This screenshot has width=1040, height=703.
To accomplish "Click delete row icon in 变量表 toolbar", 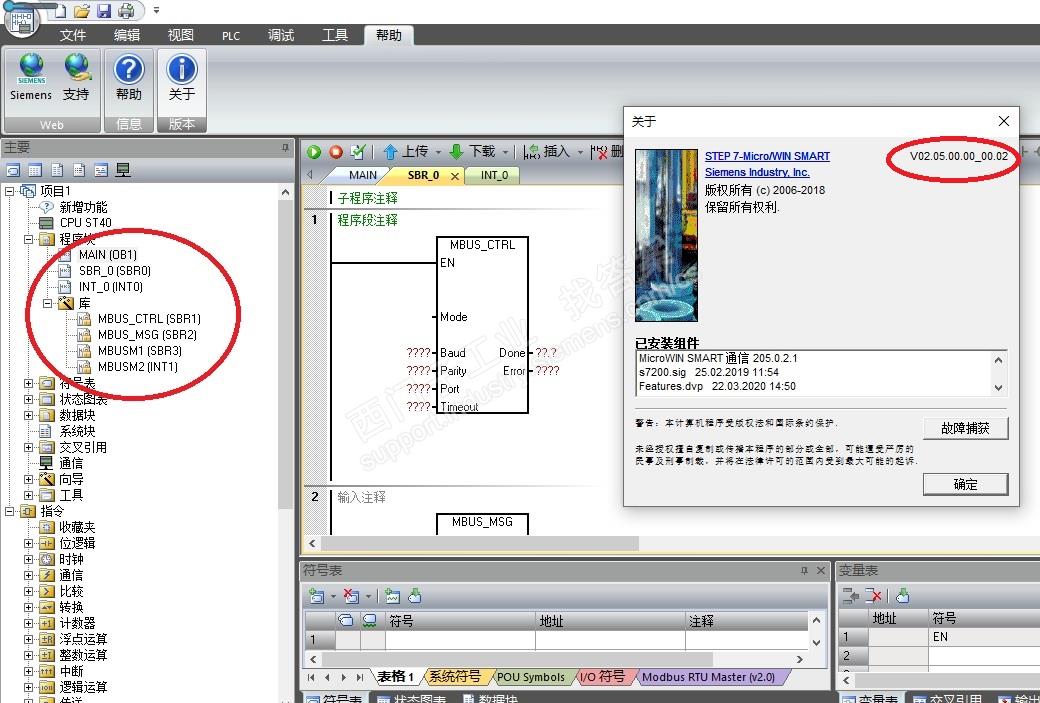I will point(874,596).
